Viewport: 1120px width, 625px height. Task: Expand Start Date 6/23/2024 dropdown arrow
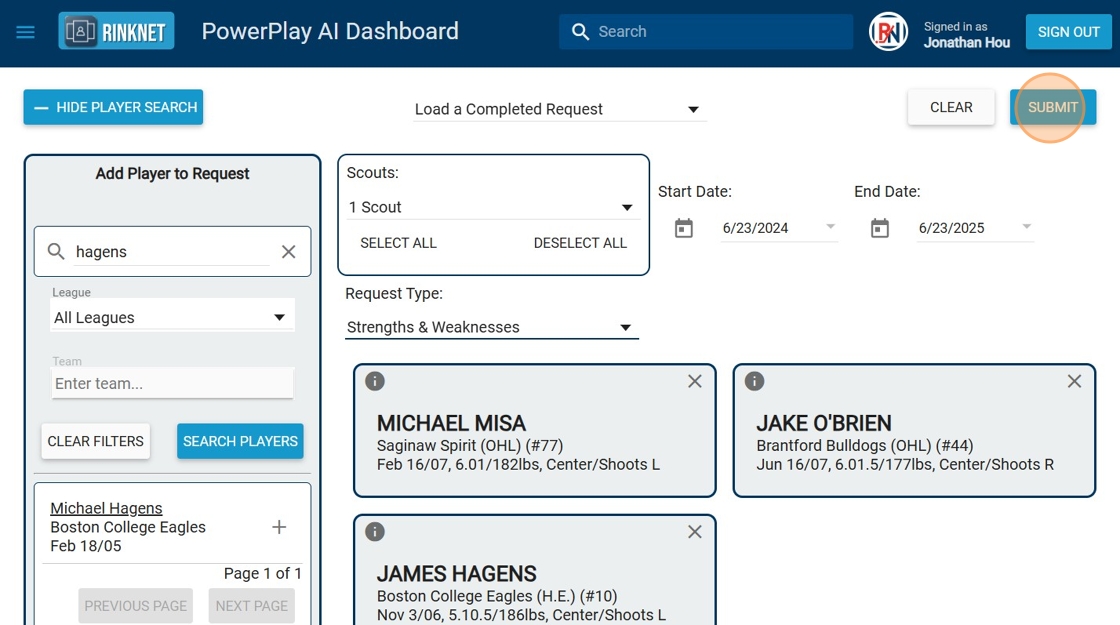tap(830, 226)
